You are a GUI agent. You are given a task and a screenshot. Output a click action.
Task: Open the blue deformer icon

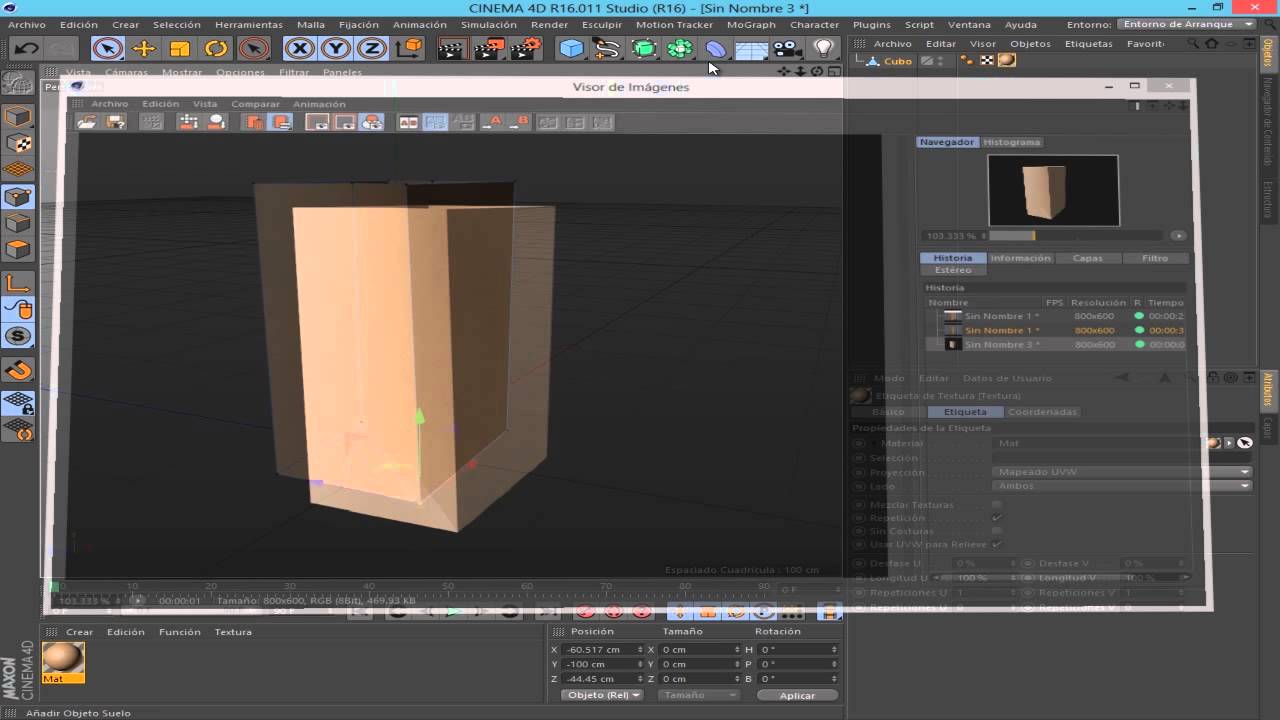[x=716, y=48]
